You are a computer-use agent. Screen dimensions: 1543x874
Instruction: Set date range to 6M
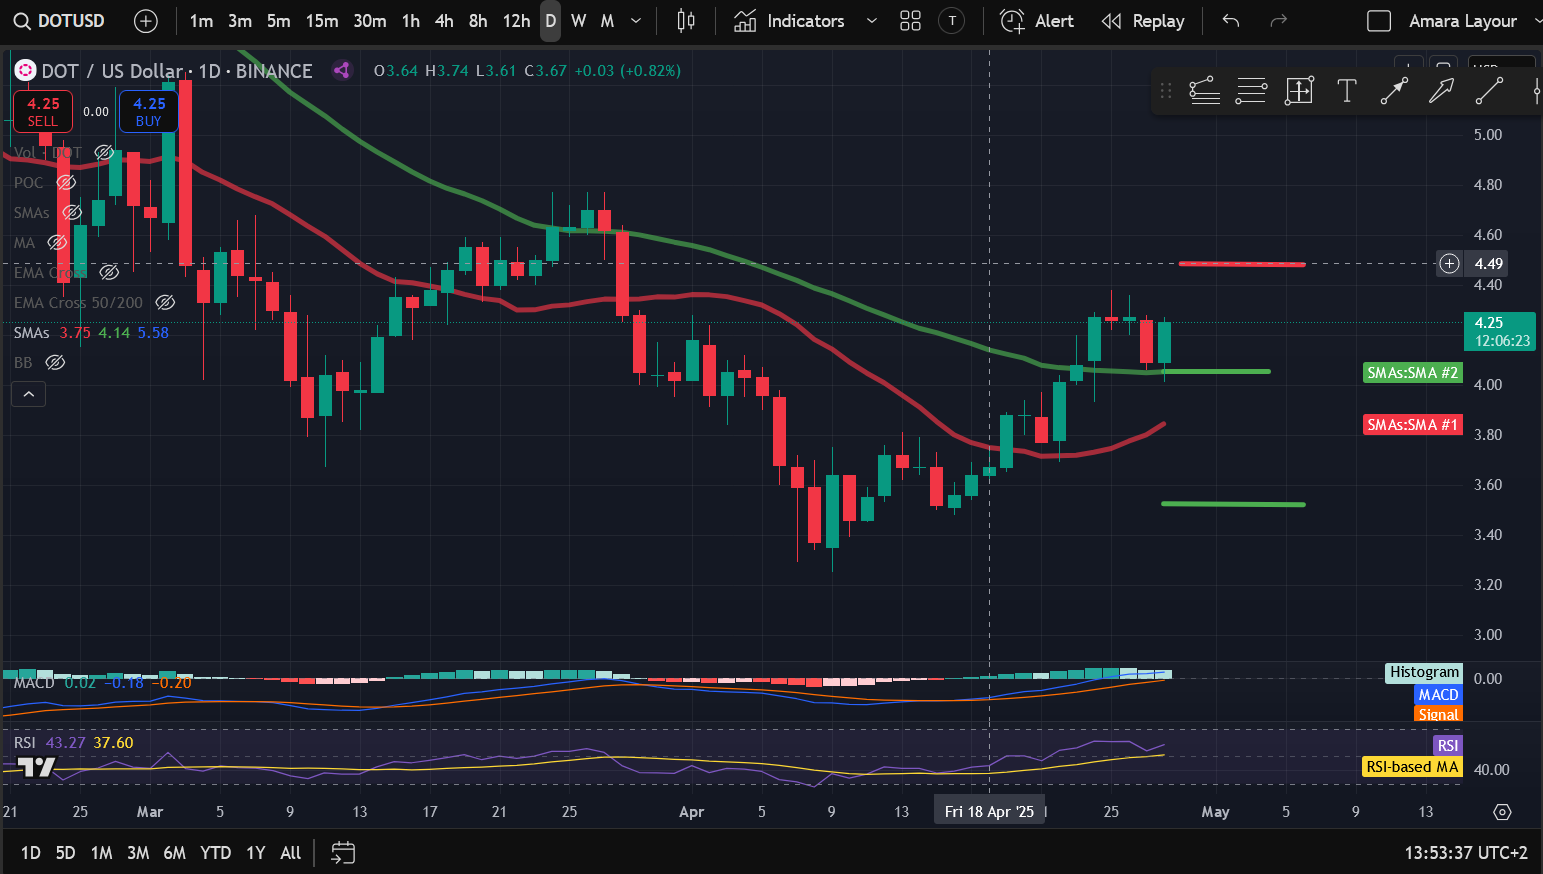click(174, 853)
